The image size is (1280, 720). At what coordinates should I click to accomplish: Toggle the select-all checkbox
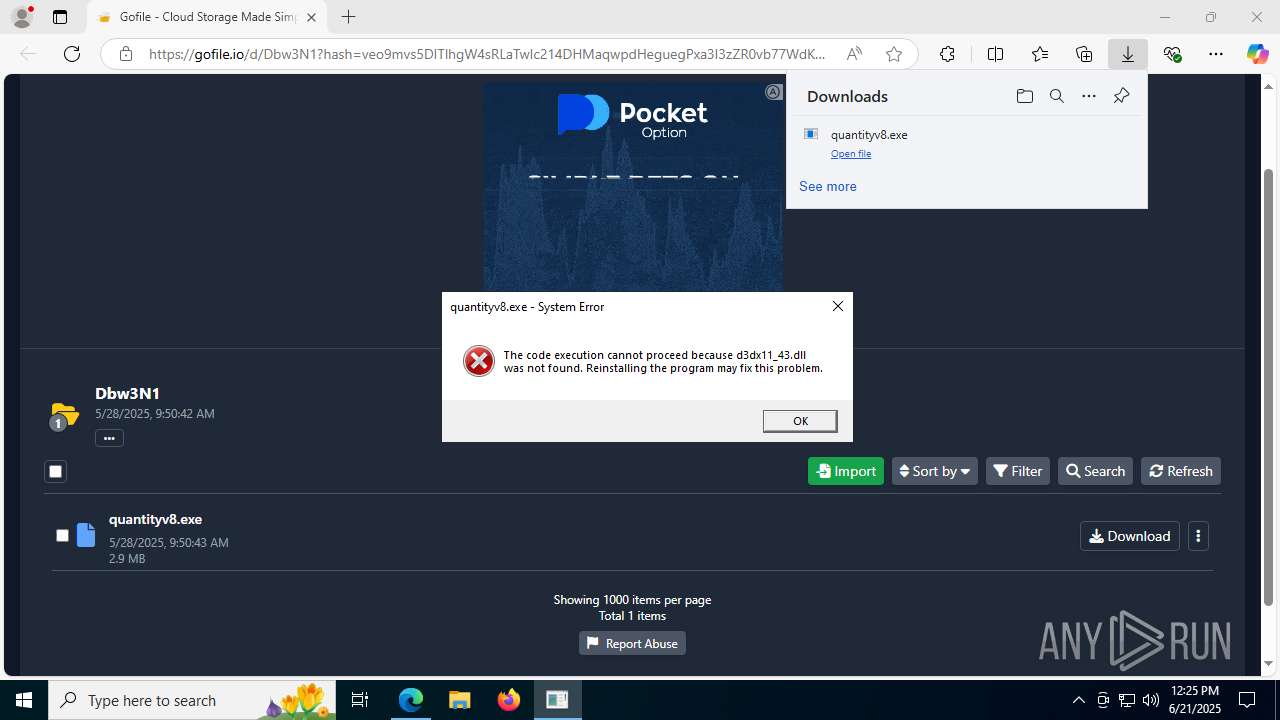point(55,471)
